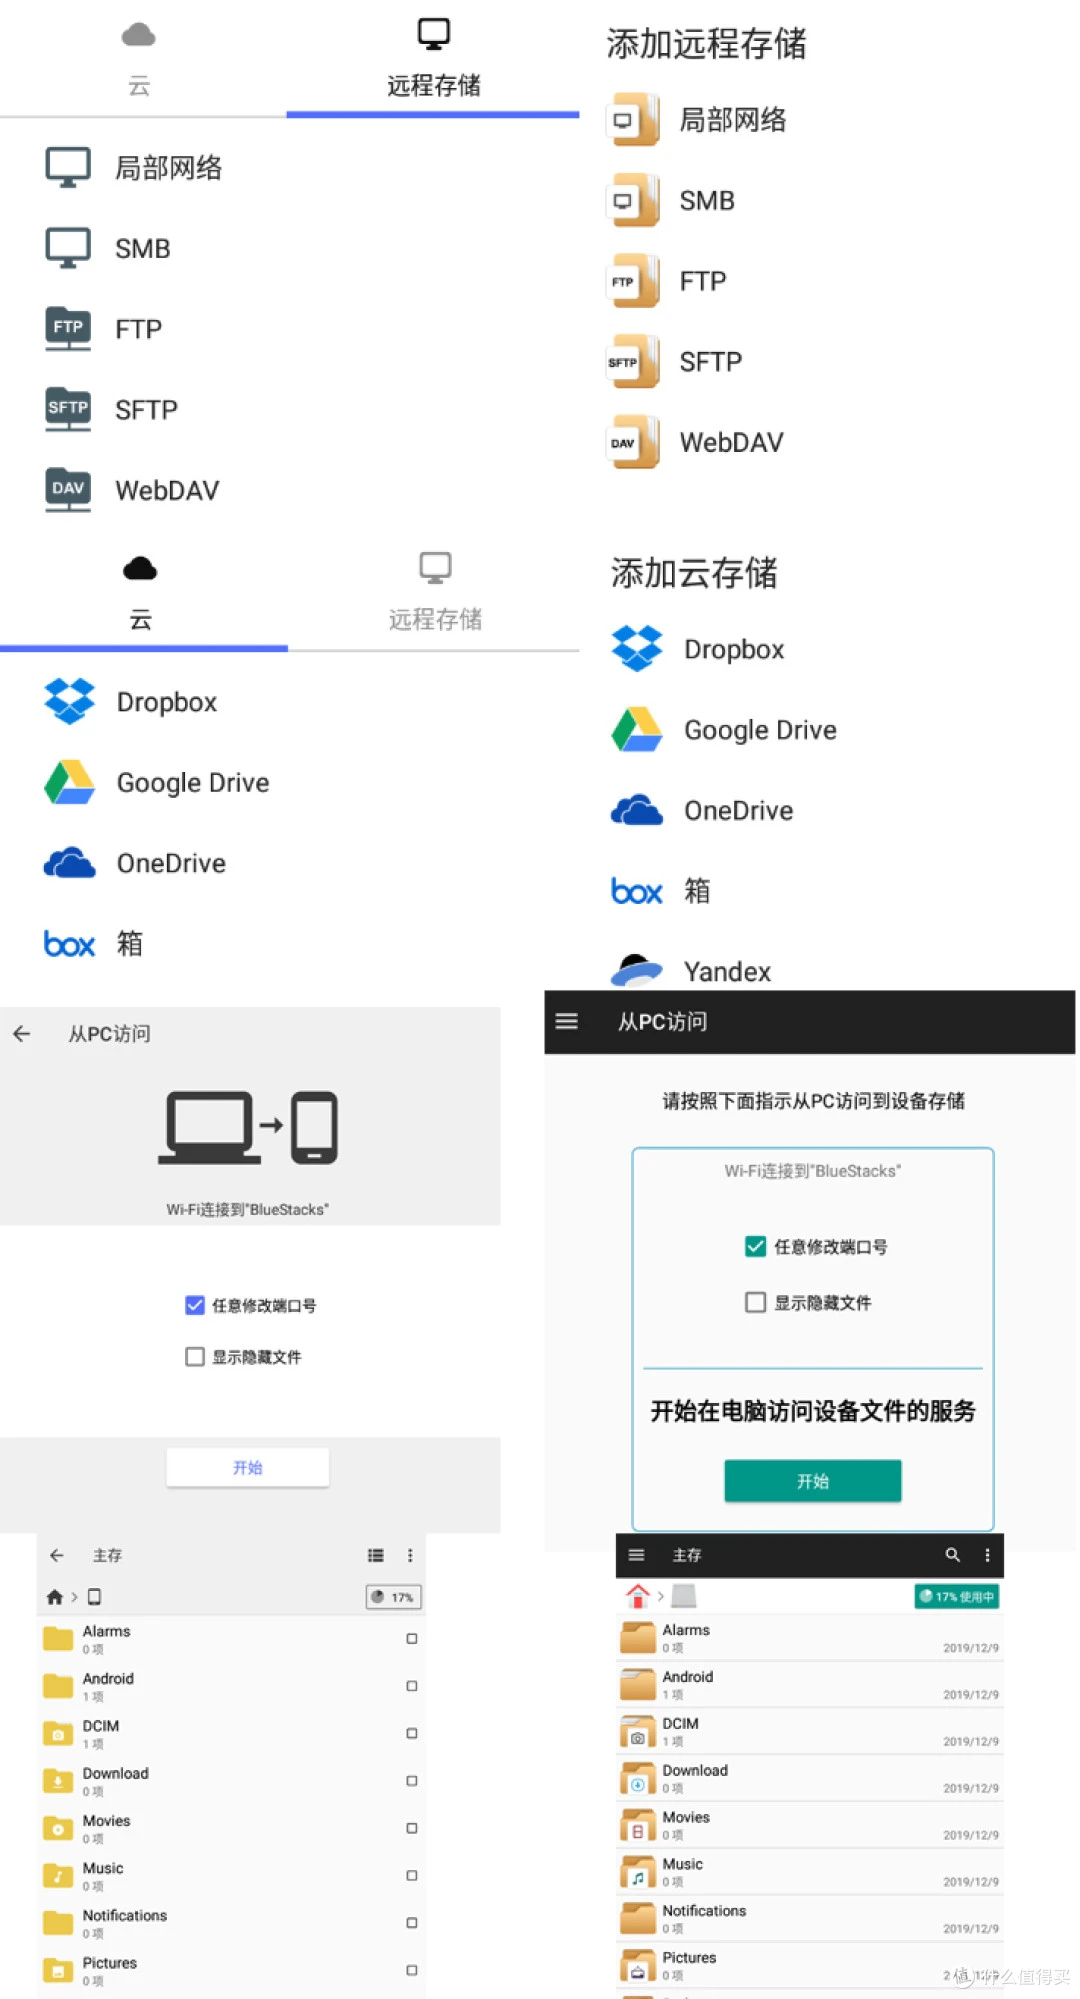This screenshot has height=1999, width=1080.
Task: Select the dark SFTP server icon
Action: (68, 409)
